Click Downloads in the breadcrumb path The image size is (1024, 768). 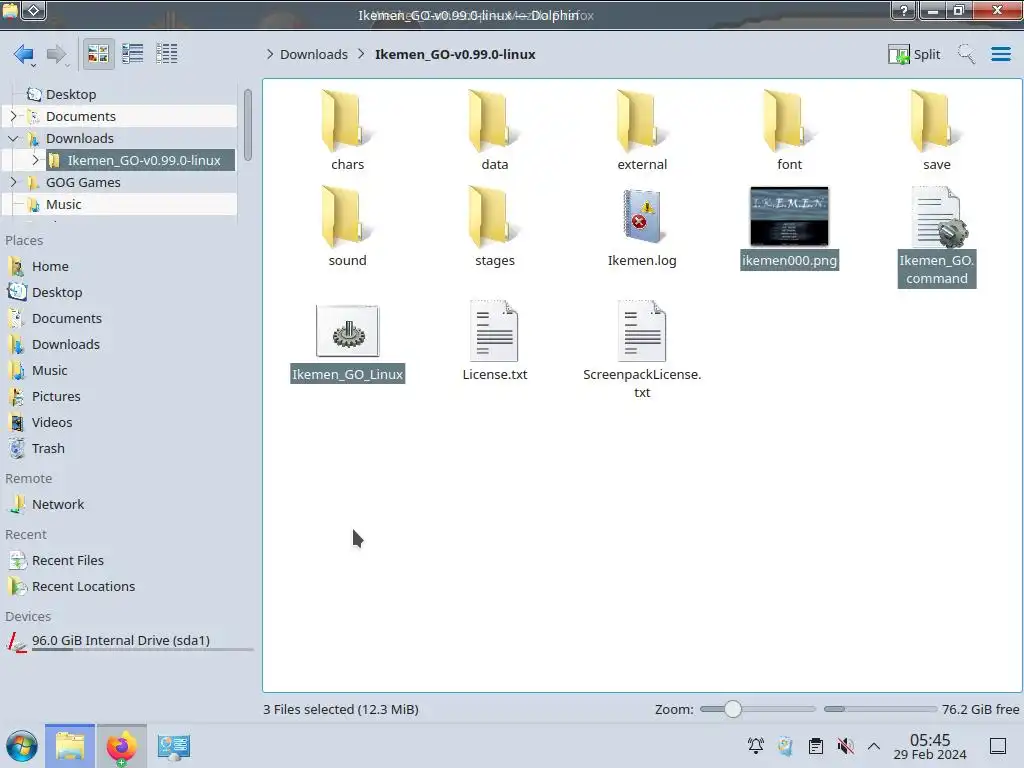coord(314,54)
